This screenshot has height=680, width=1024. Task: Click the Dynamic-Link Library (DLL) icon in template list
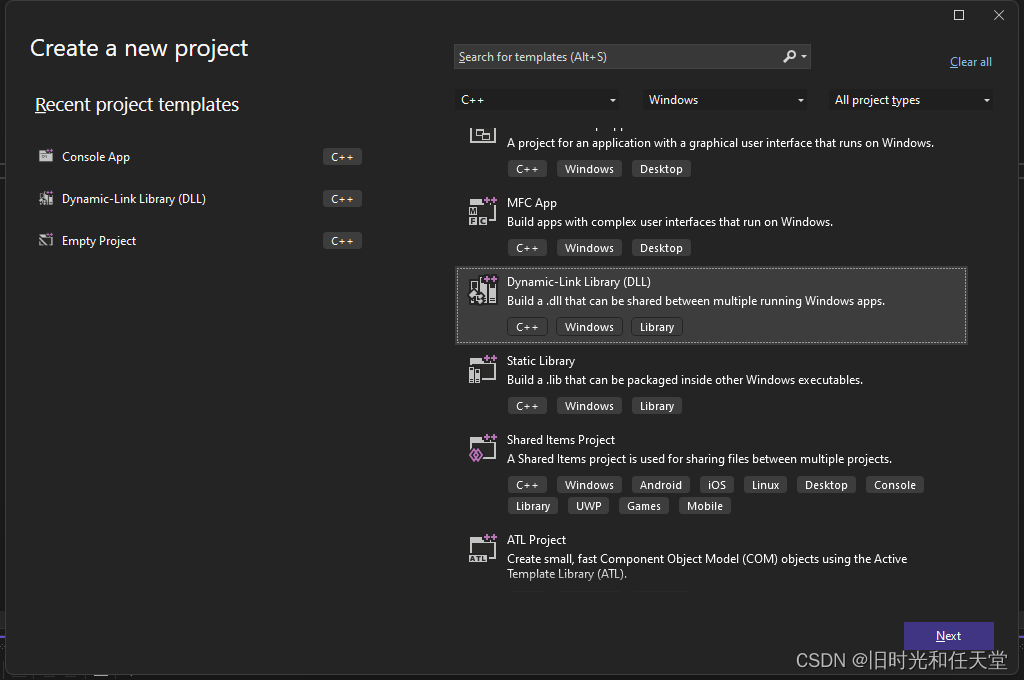tap(483, 291)
